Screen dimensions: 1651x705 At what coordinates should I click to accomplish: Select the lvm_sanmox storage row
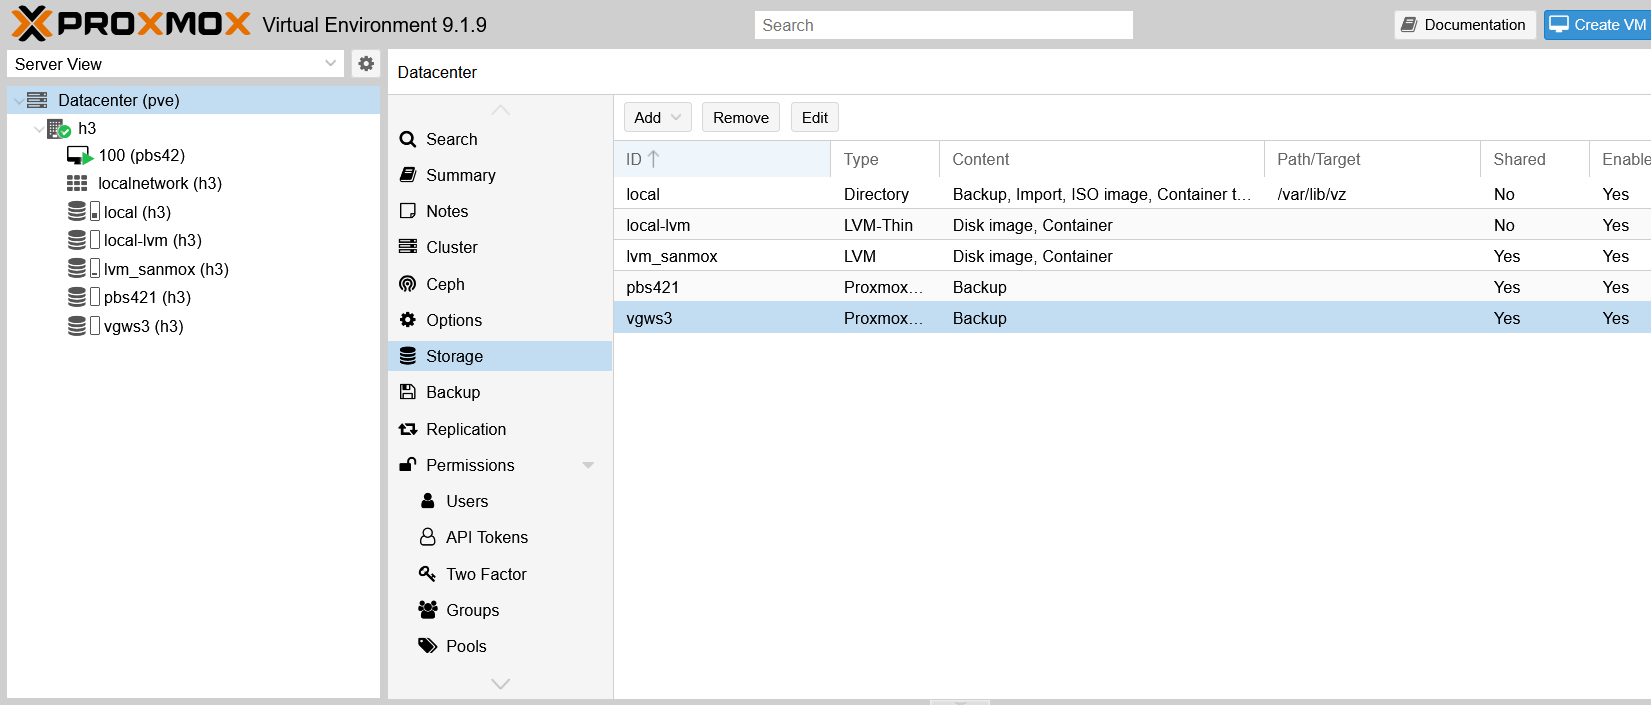pyautogui.click(x=1132, y=256)
